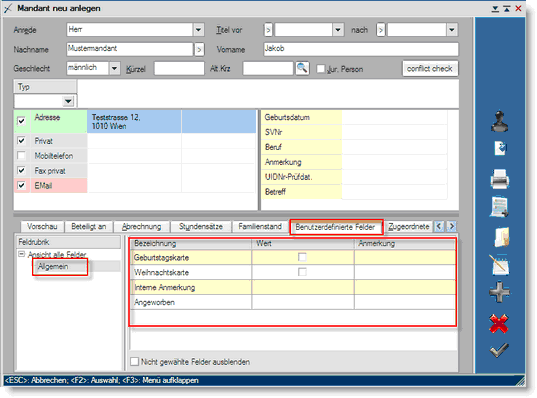Click the red X cancel icon
Viewport: 537px width, 398px height.
499,324
